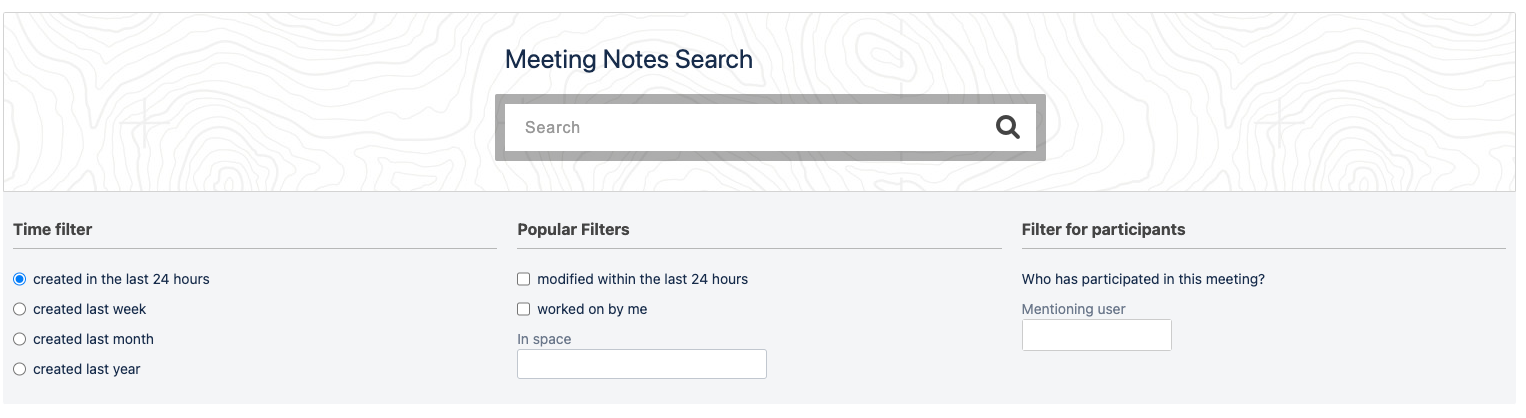This screenshot has height=418, width=1526.
Task: Click the "Meeting Notes Search" title
Action: (x=628, y=59)
